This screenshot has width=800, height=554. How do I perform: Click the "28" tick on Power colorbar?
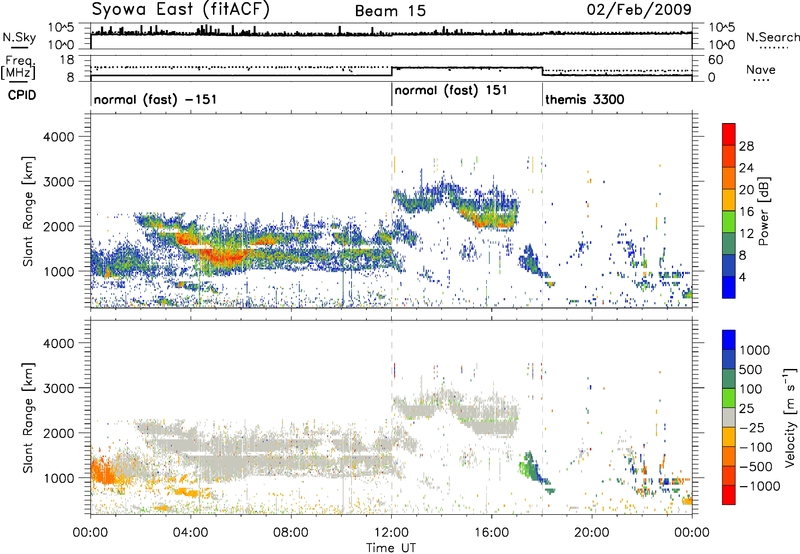746,146
